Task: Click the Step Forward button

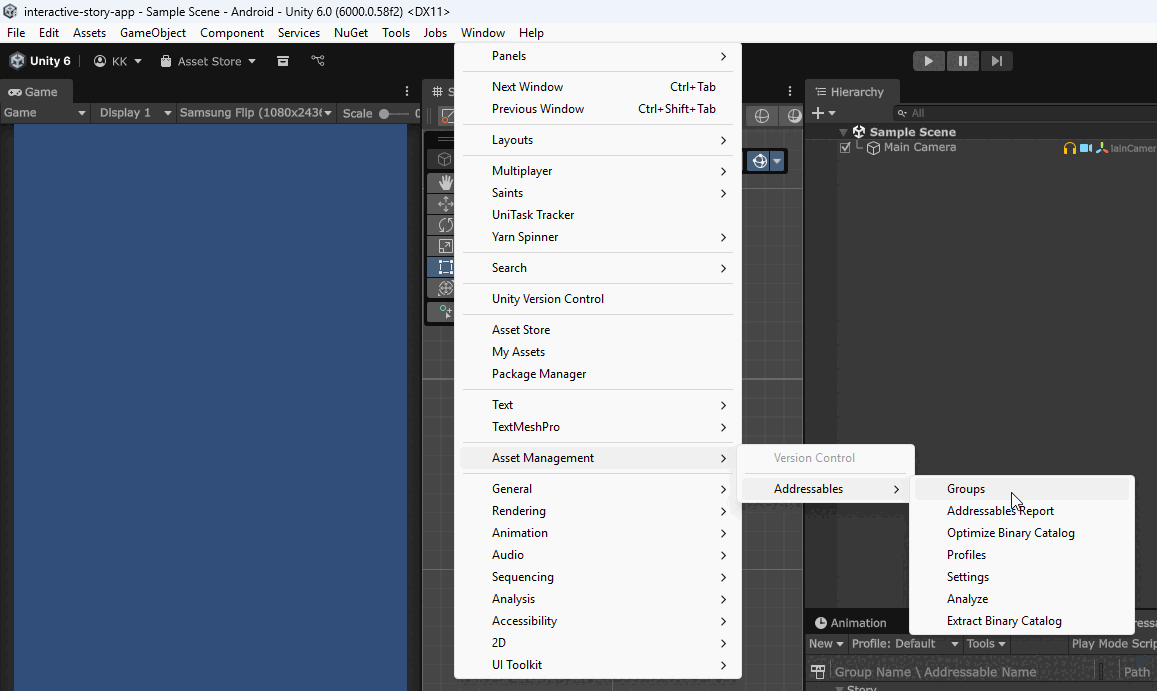Action: tap(996, 60)
